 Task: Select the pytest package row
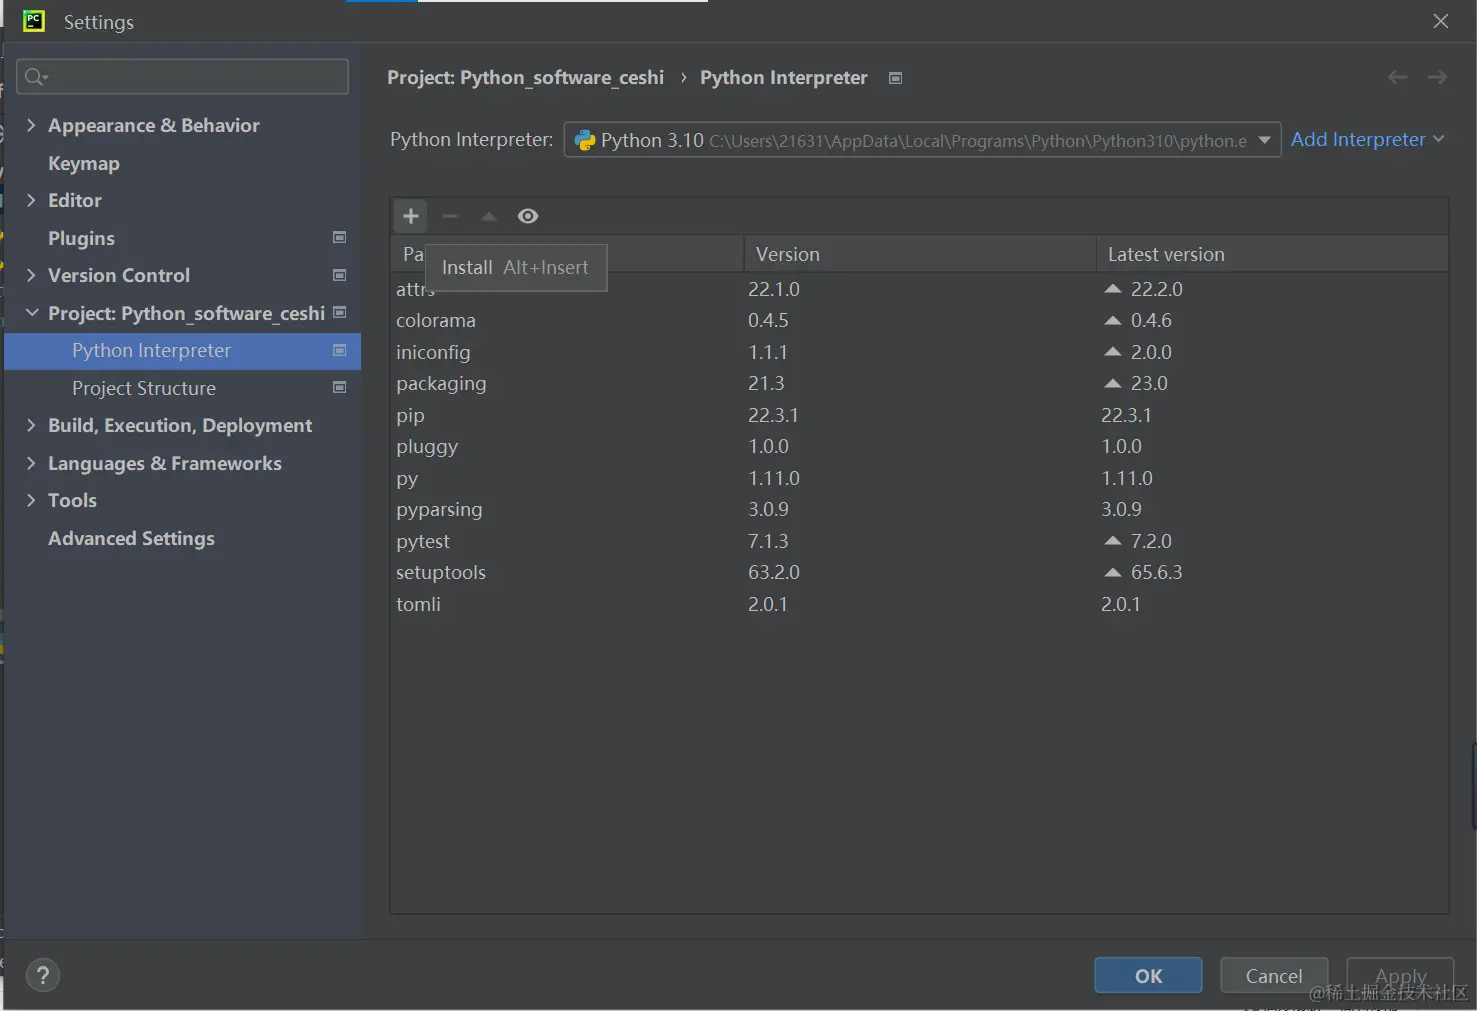pos(919,541)
